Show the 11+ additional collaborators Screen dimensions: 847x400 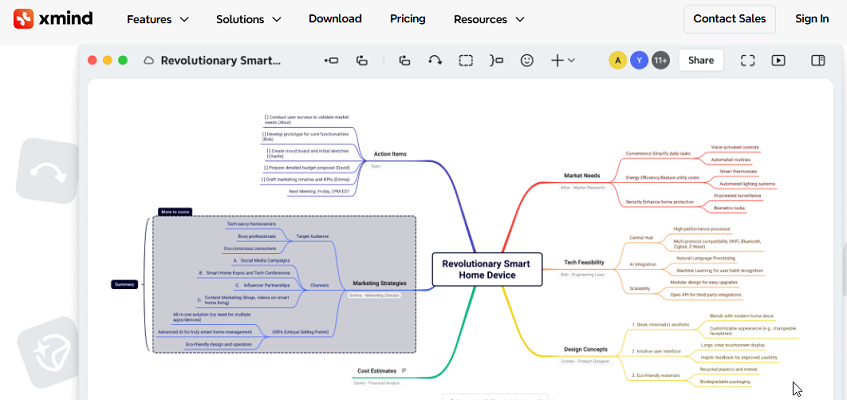(660, 61)
